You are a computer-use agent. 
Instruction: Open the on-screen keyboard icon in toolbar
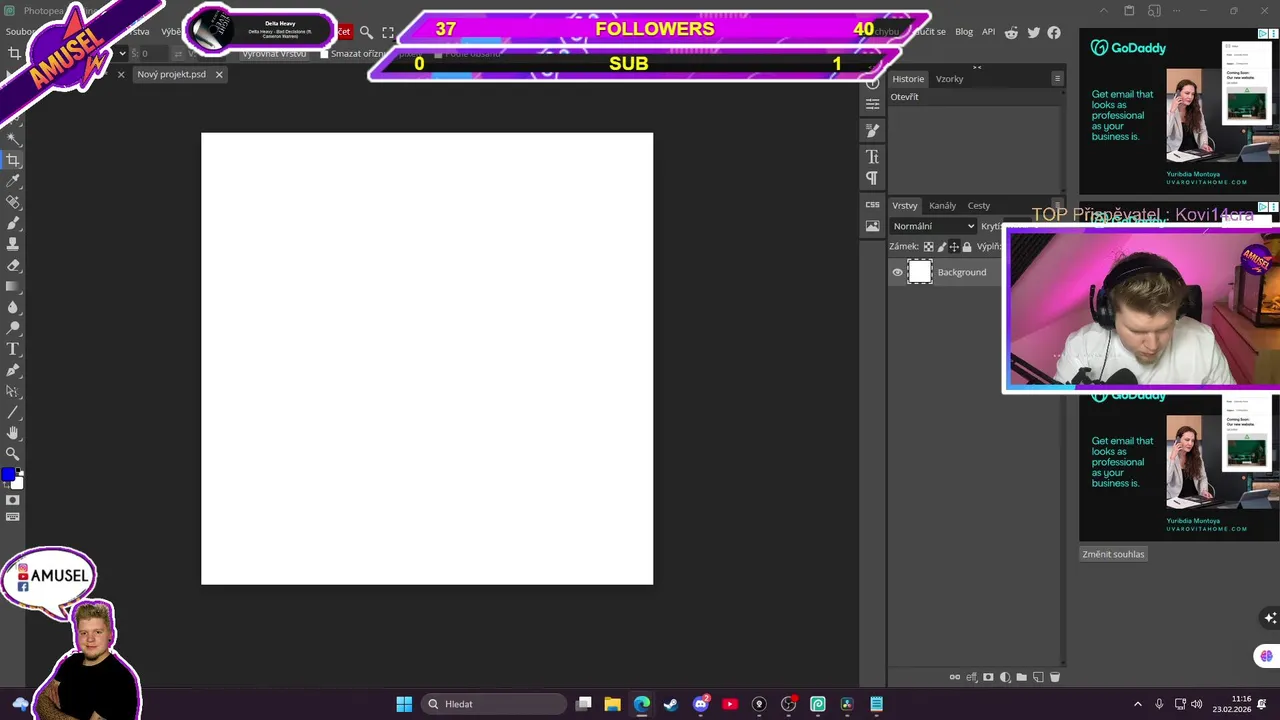pyautogui.click(x=13, y=517)
